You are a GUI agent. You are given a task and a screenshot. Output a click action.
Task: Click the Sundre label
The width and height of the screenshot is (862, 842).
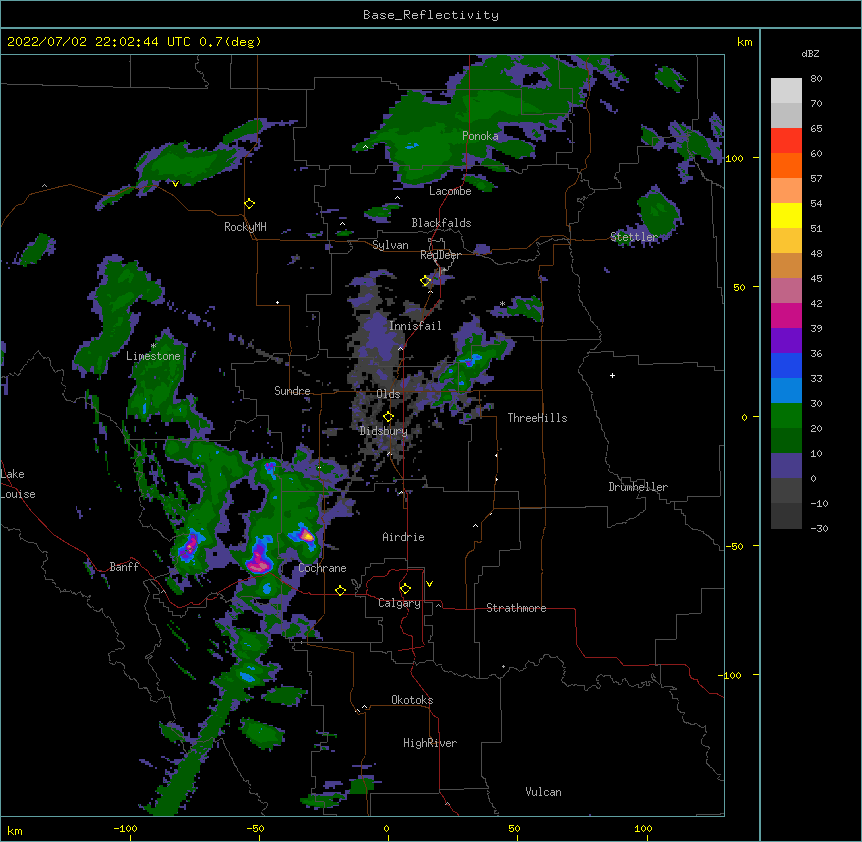coord(292,391)
